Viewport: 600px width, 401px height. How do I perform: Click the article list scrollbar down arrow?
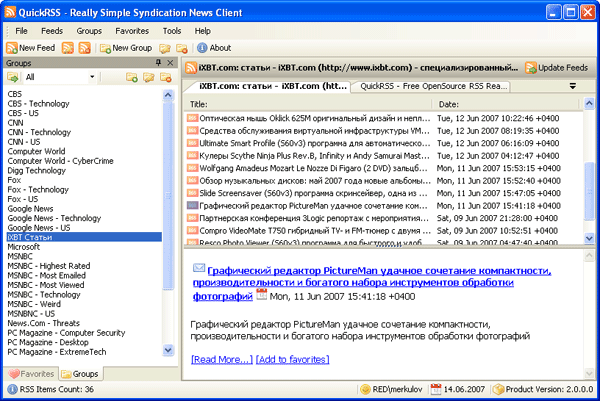click(589, 238)
